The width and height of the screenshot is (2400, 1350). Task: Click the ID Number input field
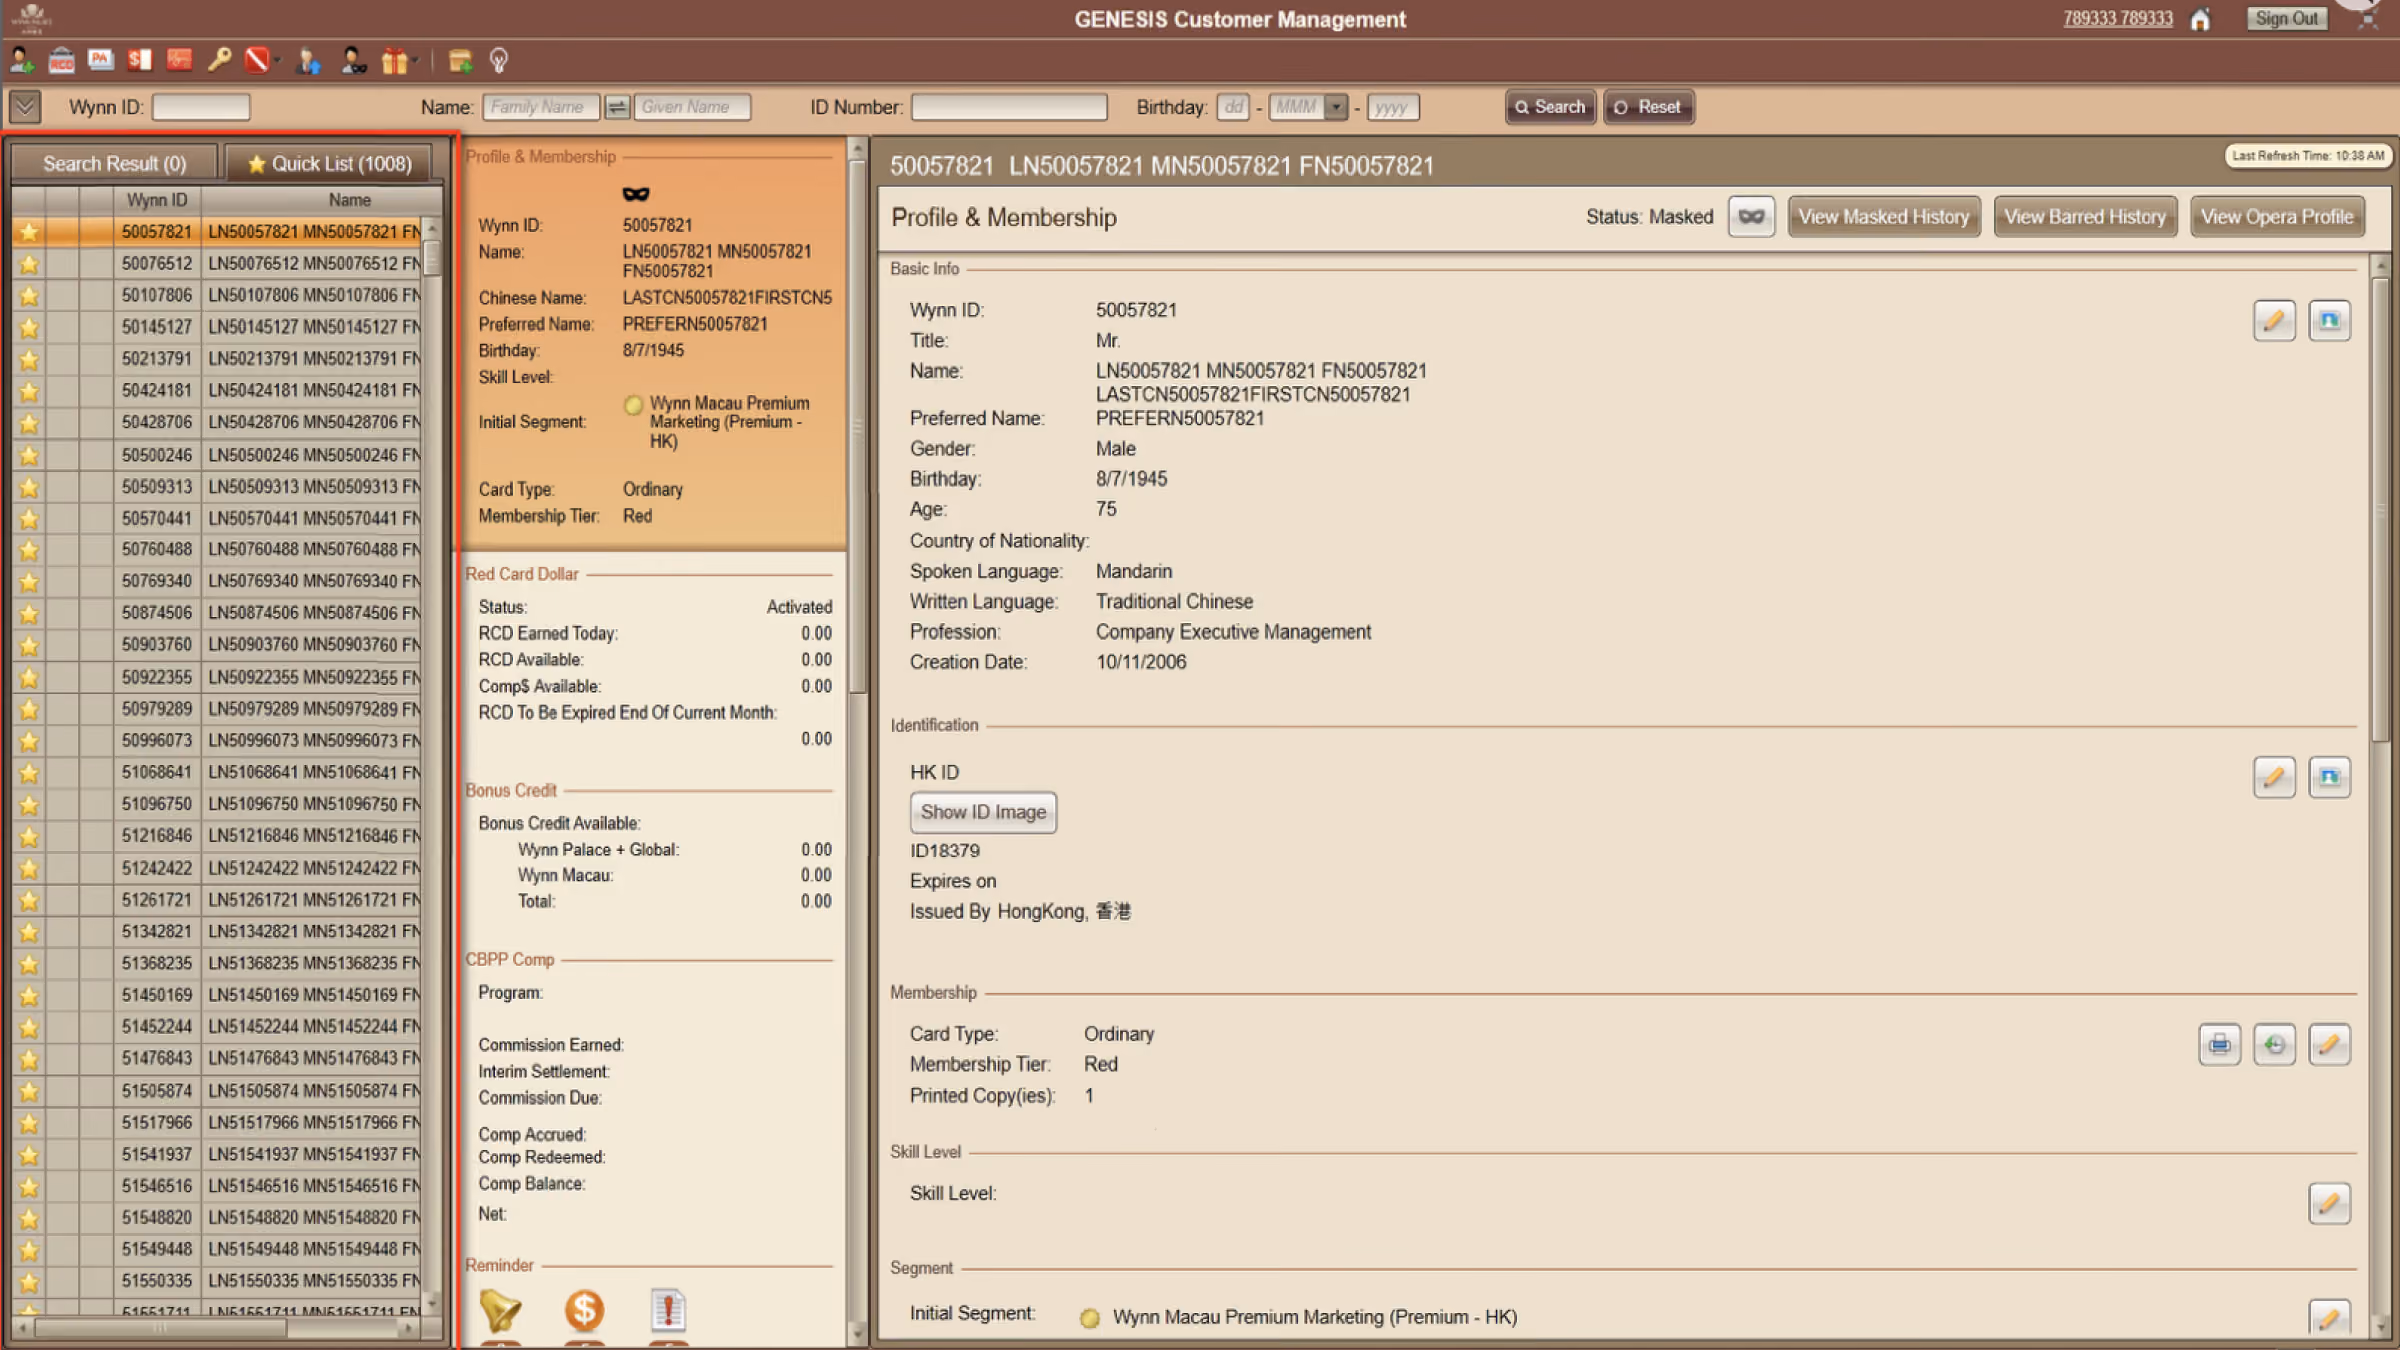point(1009,107)
